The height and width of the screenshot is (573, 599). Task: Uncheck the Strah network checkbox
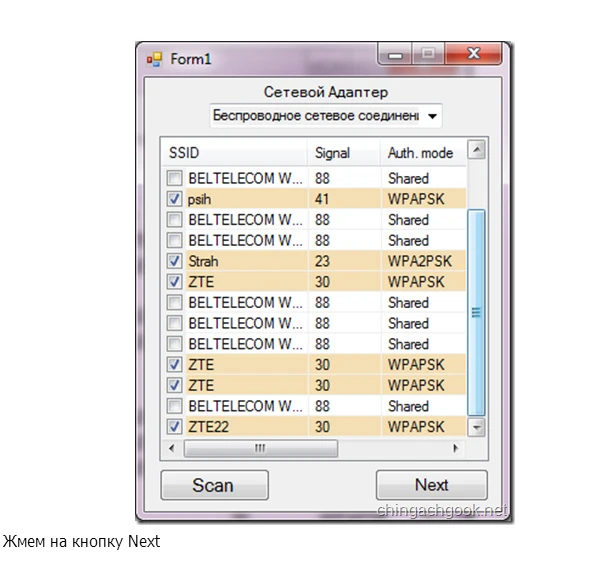[x=175, y=261]
